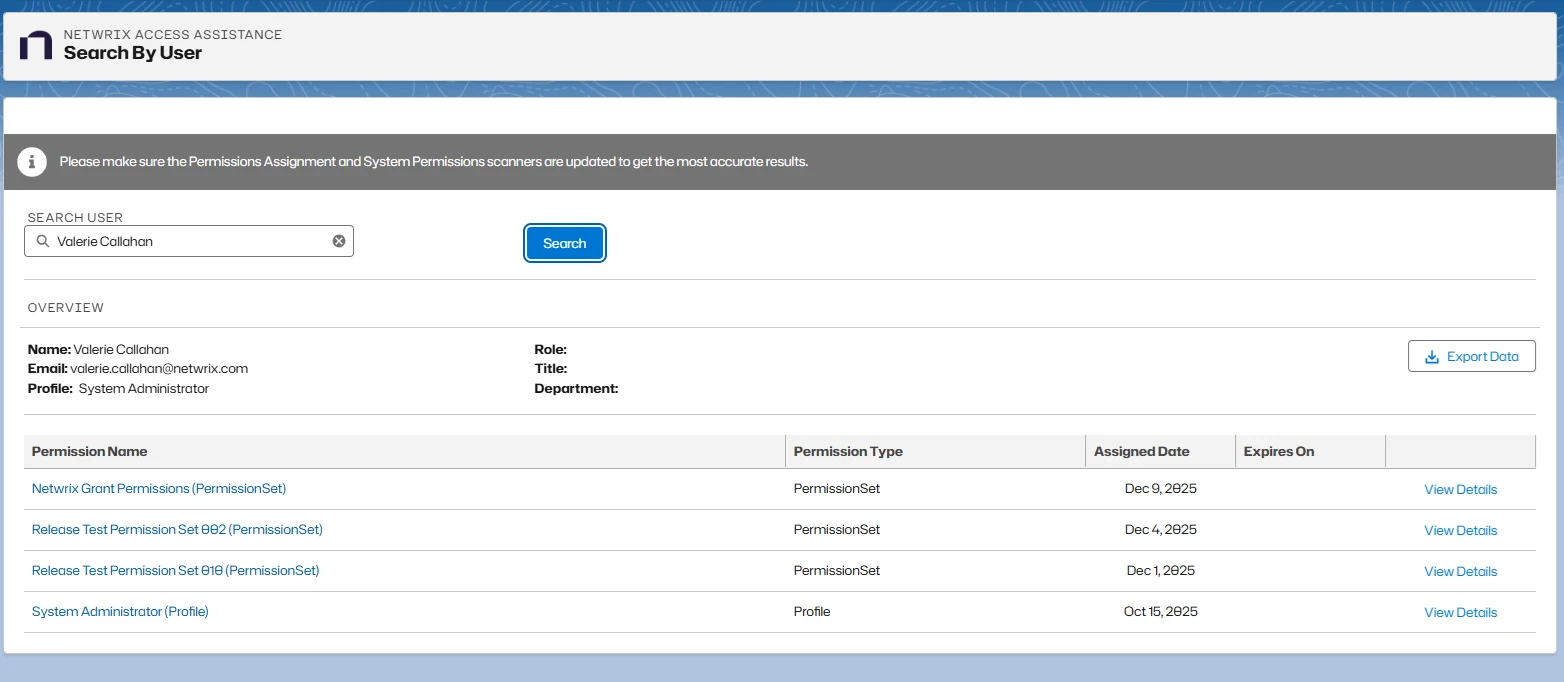This screenshot has width=1564, height=682.
Task: Sort by the Permission Name column header
Action: coord(90,452)
